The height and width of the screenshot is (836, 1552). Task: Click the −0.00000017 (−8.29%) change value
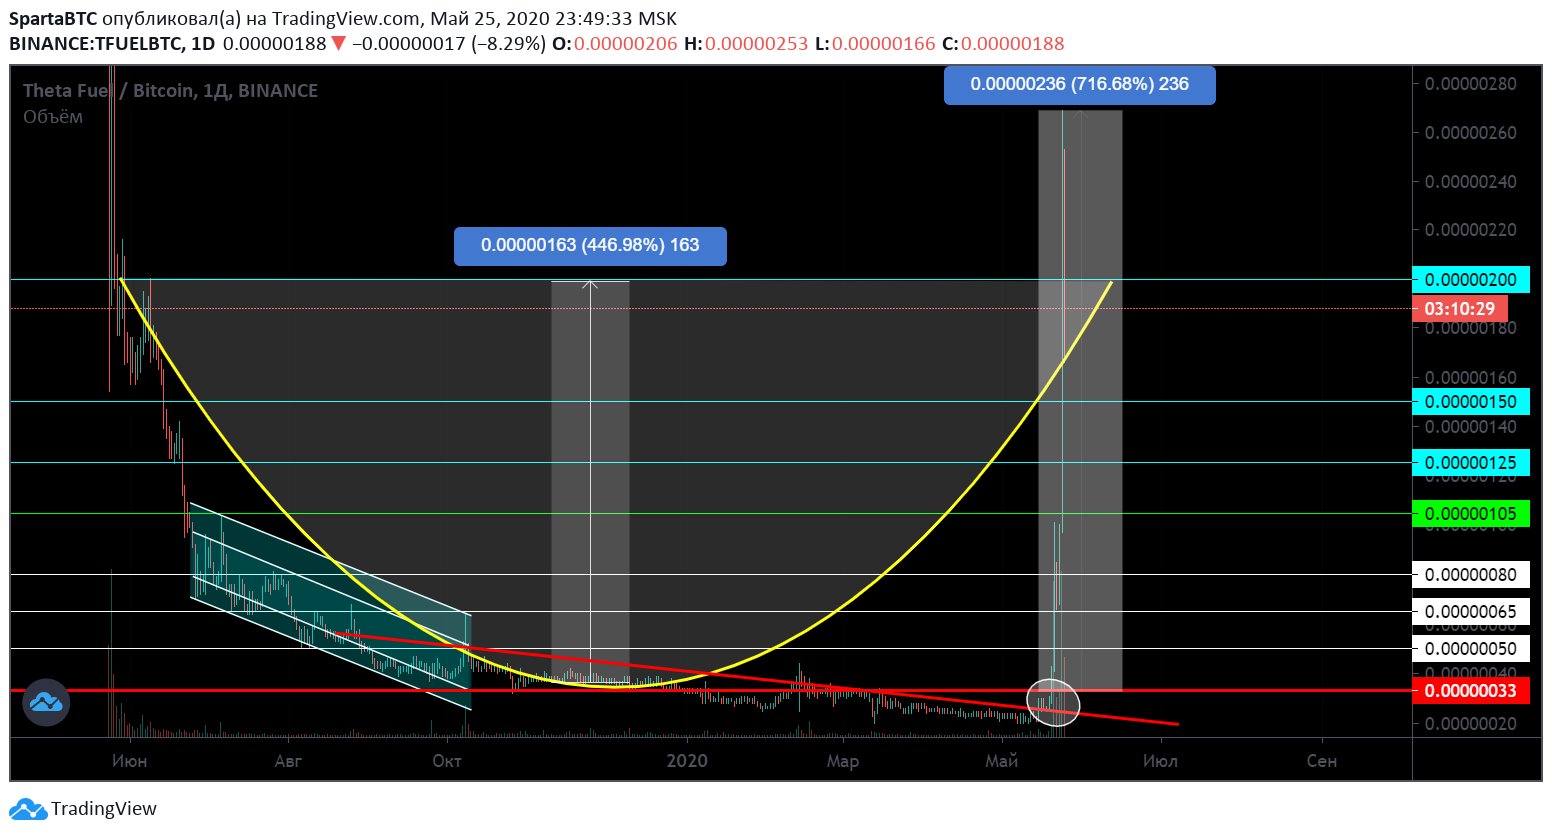coord(449,44)
